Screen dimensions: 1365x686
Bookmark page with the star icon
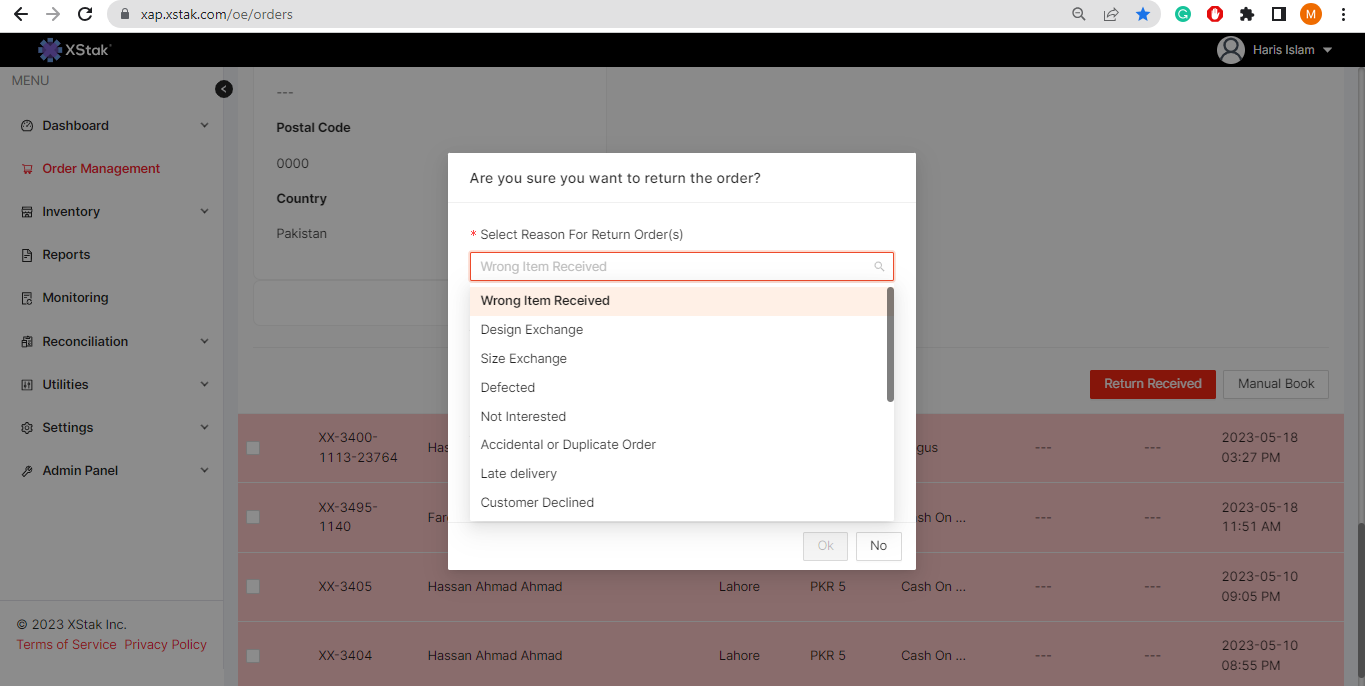click(x=1143, y=14)
